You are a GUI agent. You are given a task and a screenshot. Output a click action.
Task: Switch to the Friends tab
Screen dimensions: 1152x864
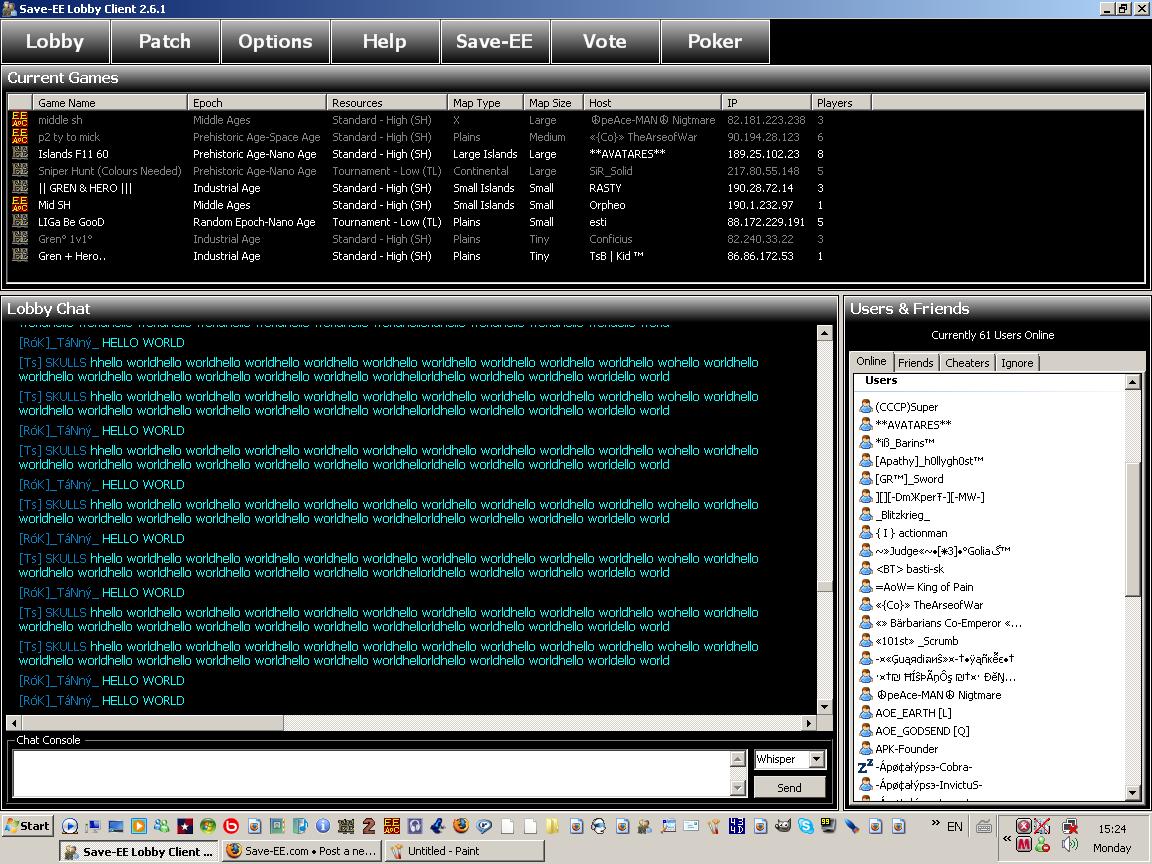click(915, 363)
